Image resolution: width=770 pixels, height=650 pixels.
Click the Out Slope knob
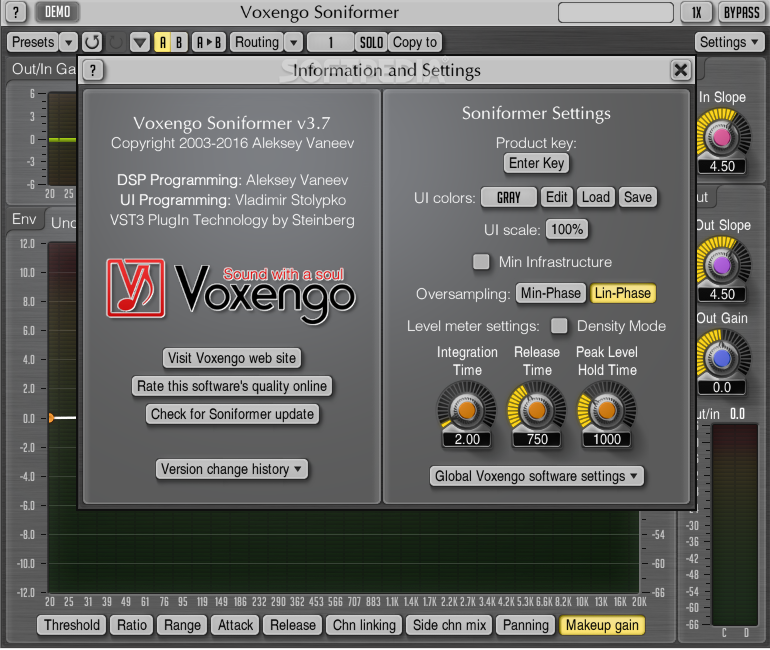pyautogui.click(x=722, y=265)
